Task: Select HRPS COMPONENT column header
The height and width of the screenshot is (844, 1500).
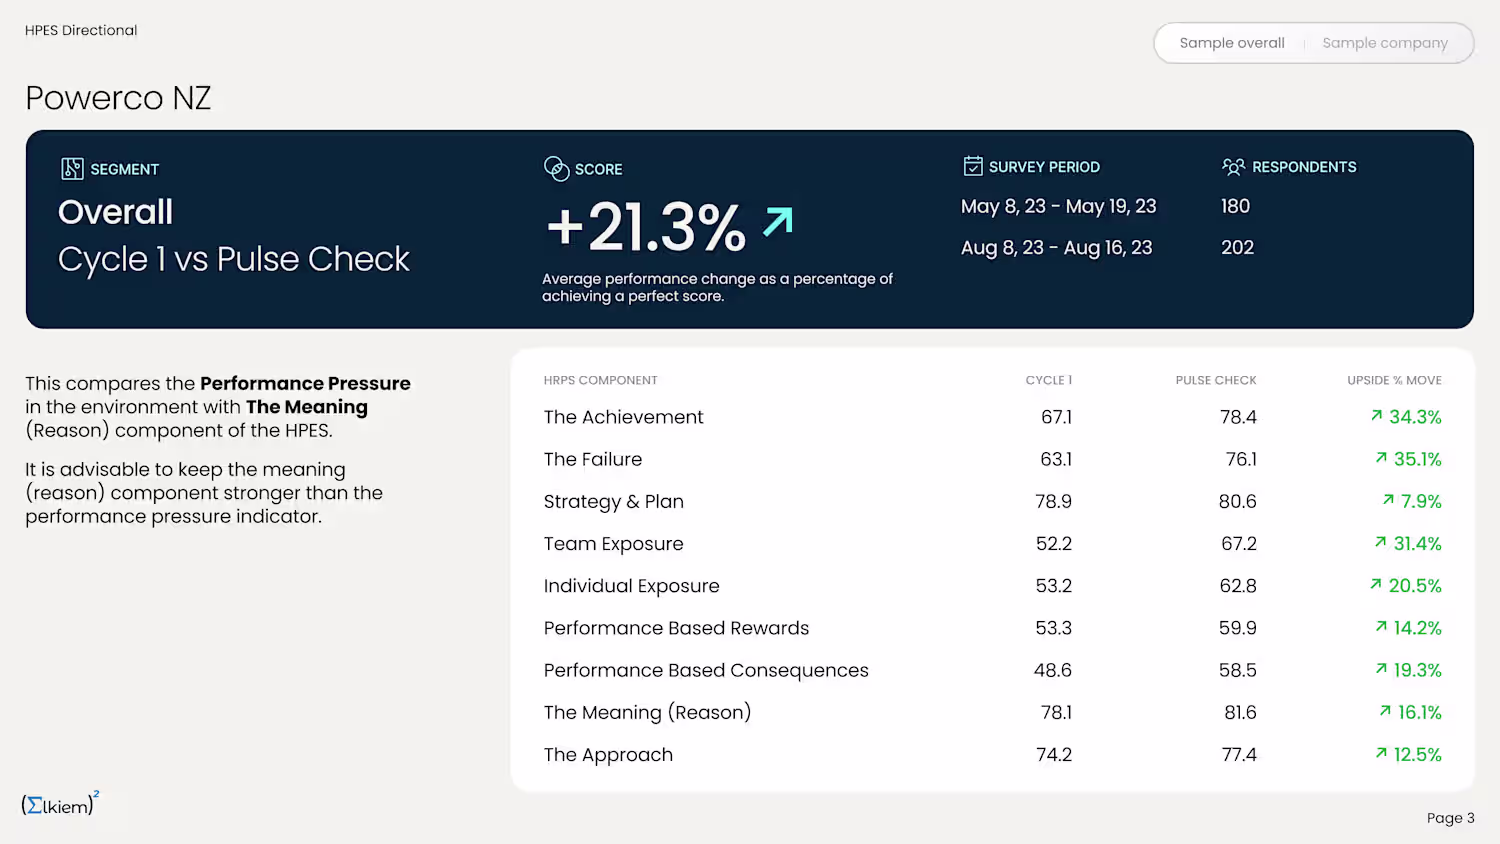Action: coord(600,380)
